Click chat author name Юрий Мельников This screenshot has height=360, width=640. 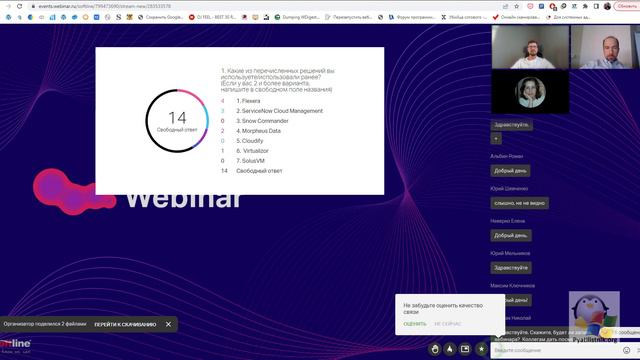click(x=510, y=253)
